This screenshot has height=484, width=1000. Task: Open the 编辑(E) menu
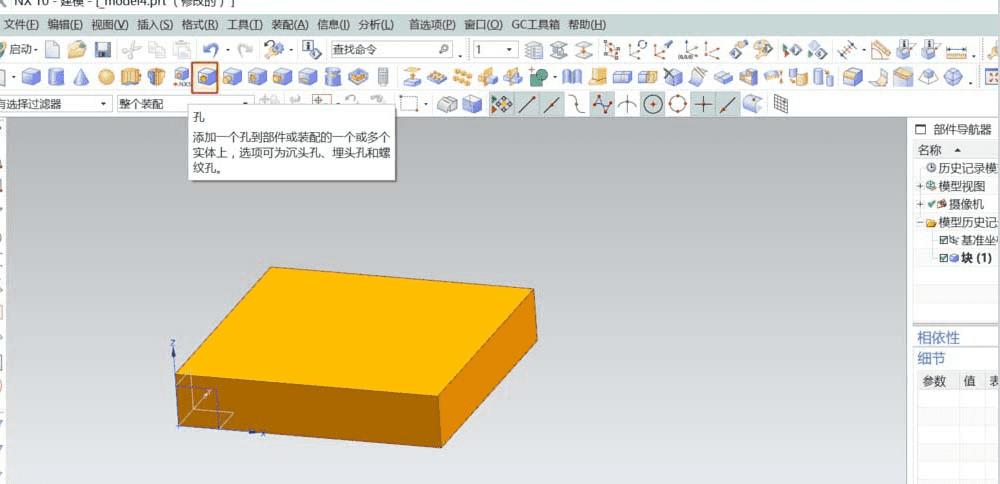point(64,25)
